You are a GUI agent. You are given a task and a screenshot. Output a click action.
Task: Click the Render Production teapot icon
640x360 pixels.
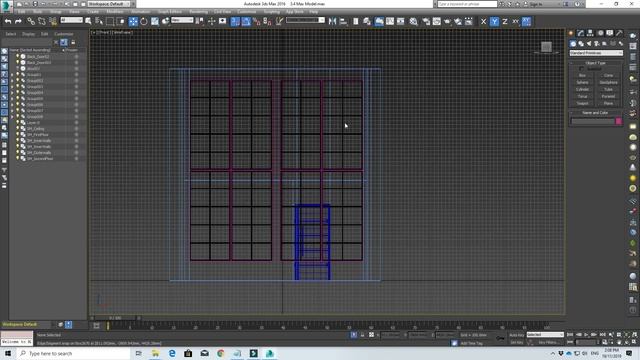[447, 21]
